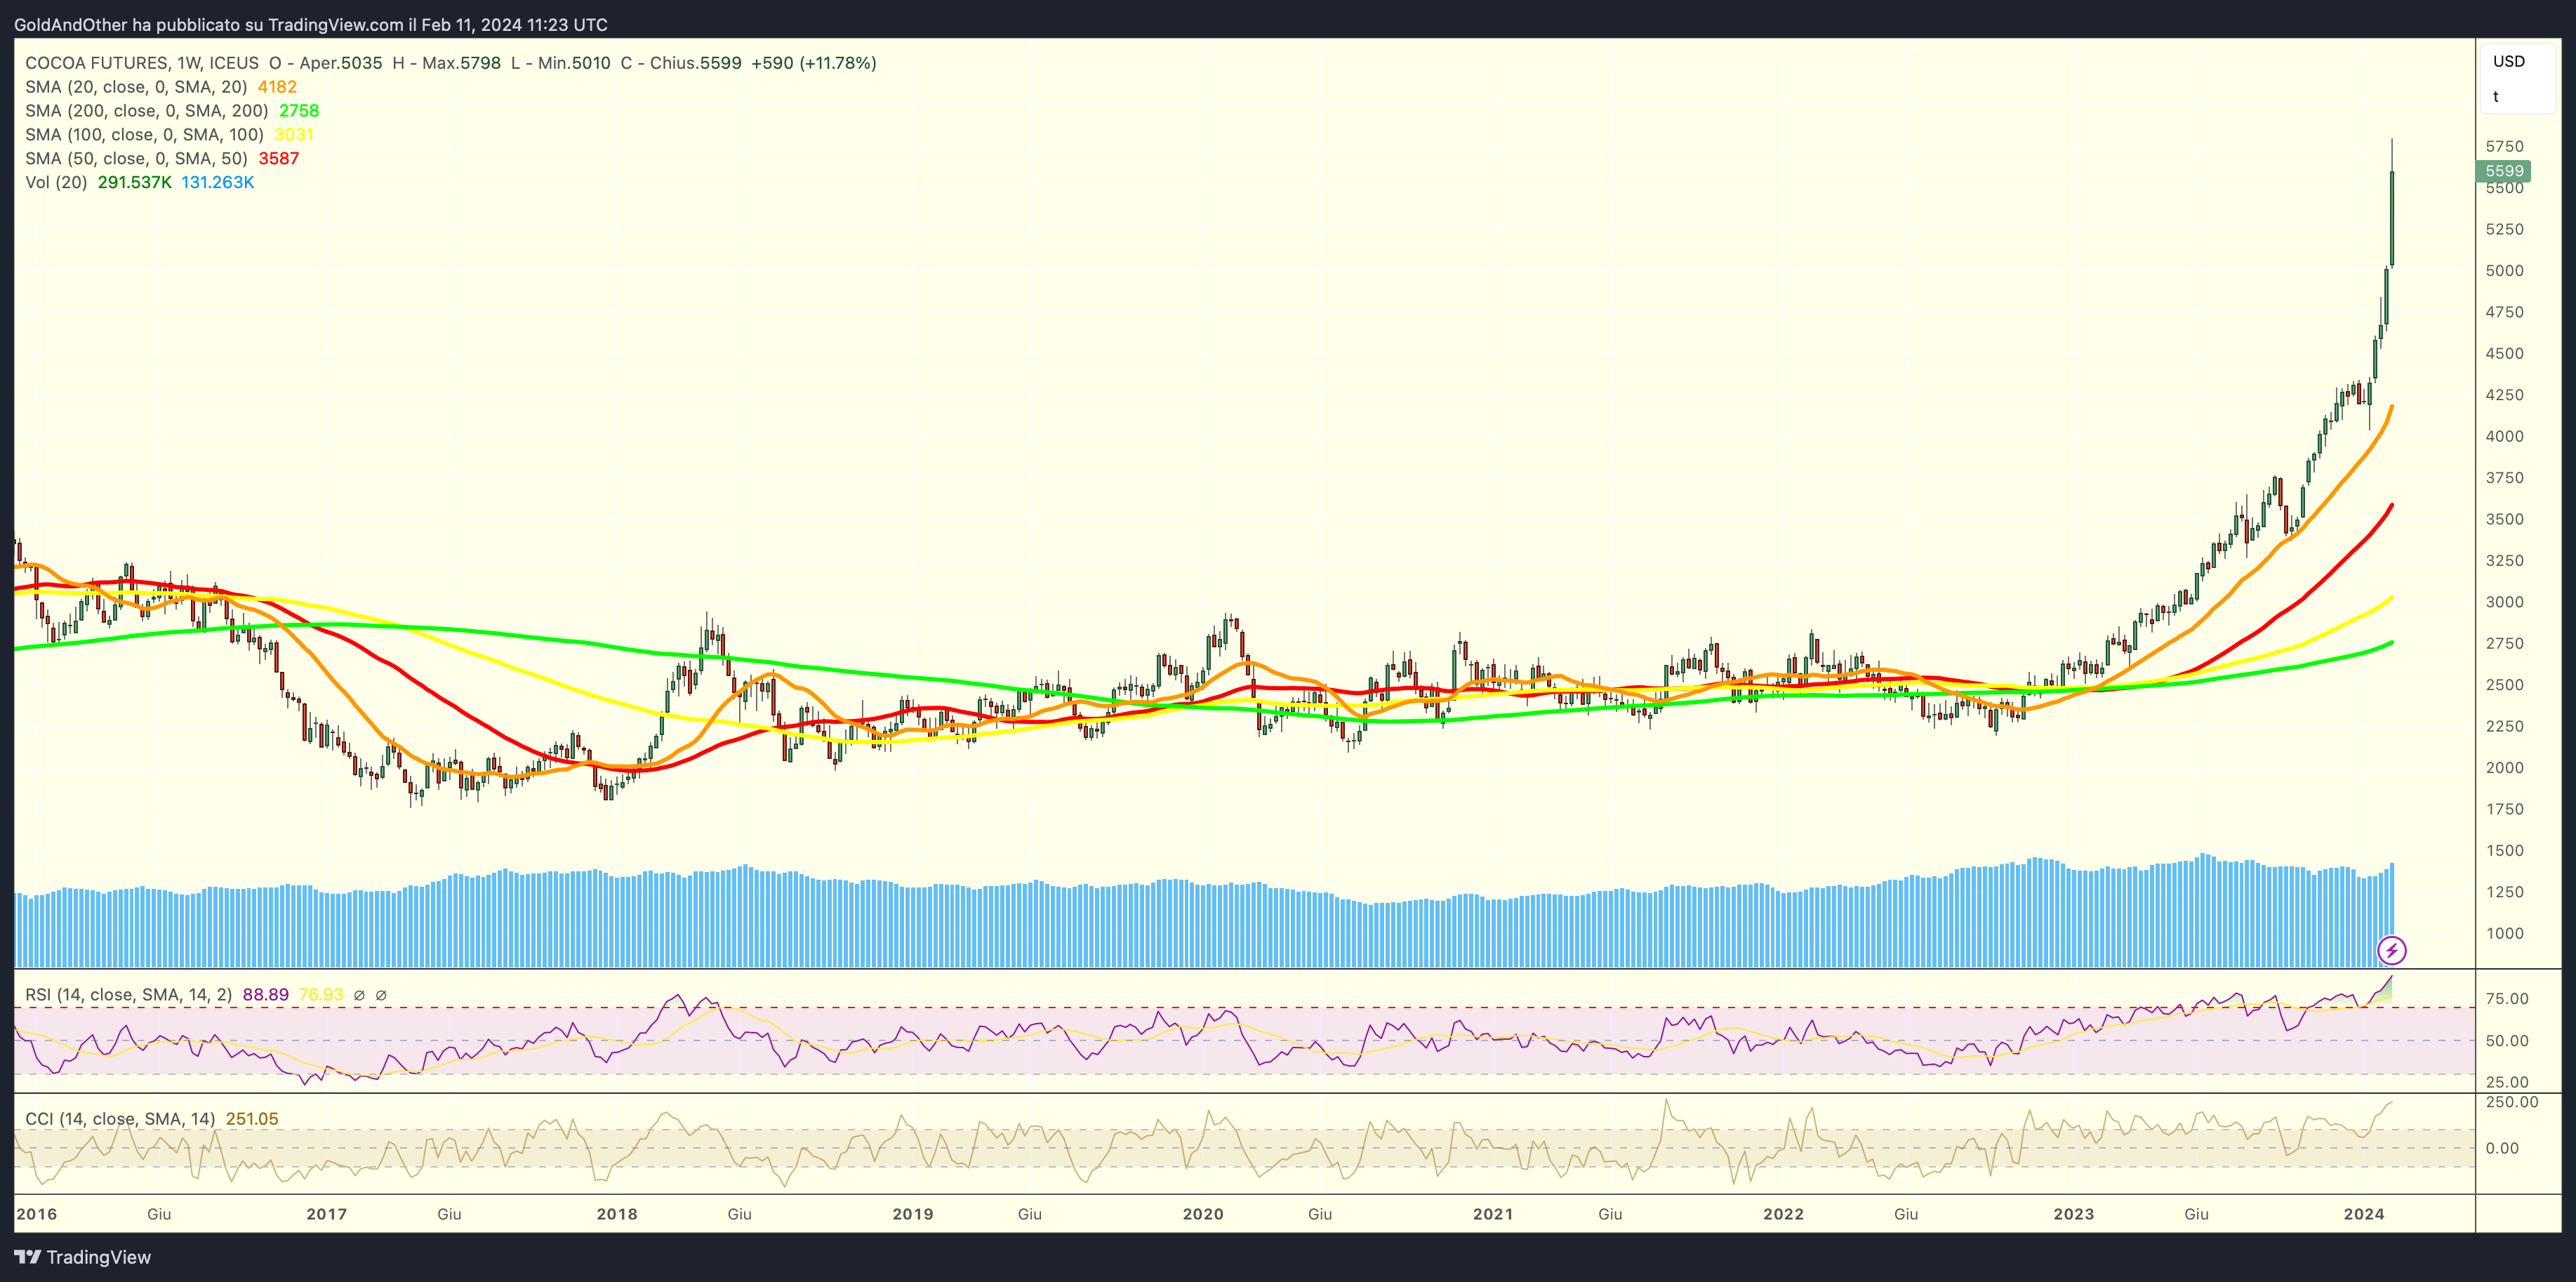Screen dimensions: 2576x1282
Task: Select the SMA (20, close, 0, SMA, 20) legend
Action: [x=136, y=87]
